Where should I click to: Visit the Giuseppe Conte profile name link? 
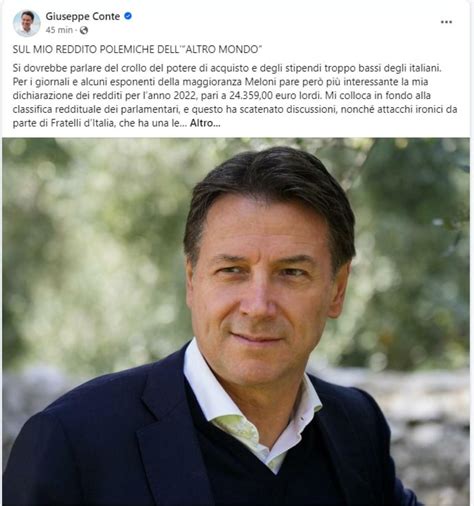coord(83,16)
